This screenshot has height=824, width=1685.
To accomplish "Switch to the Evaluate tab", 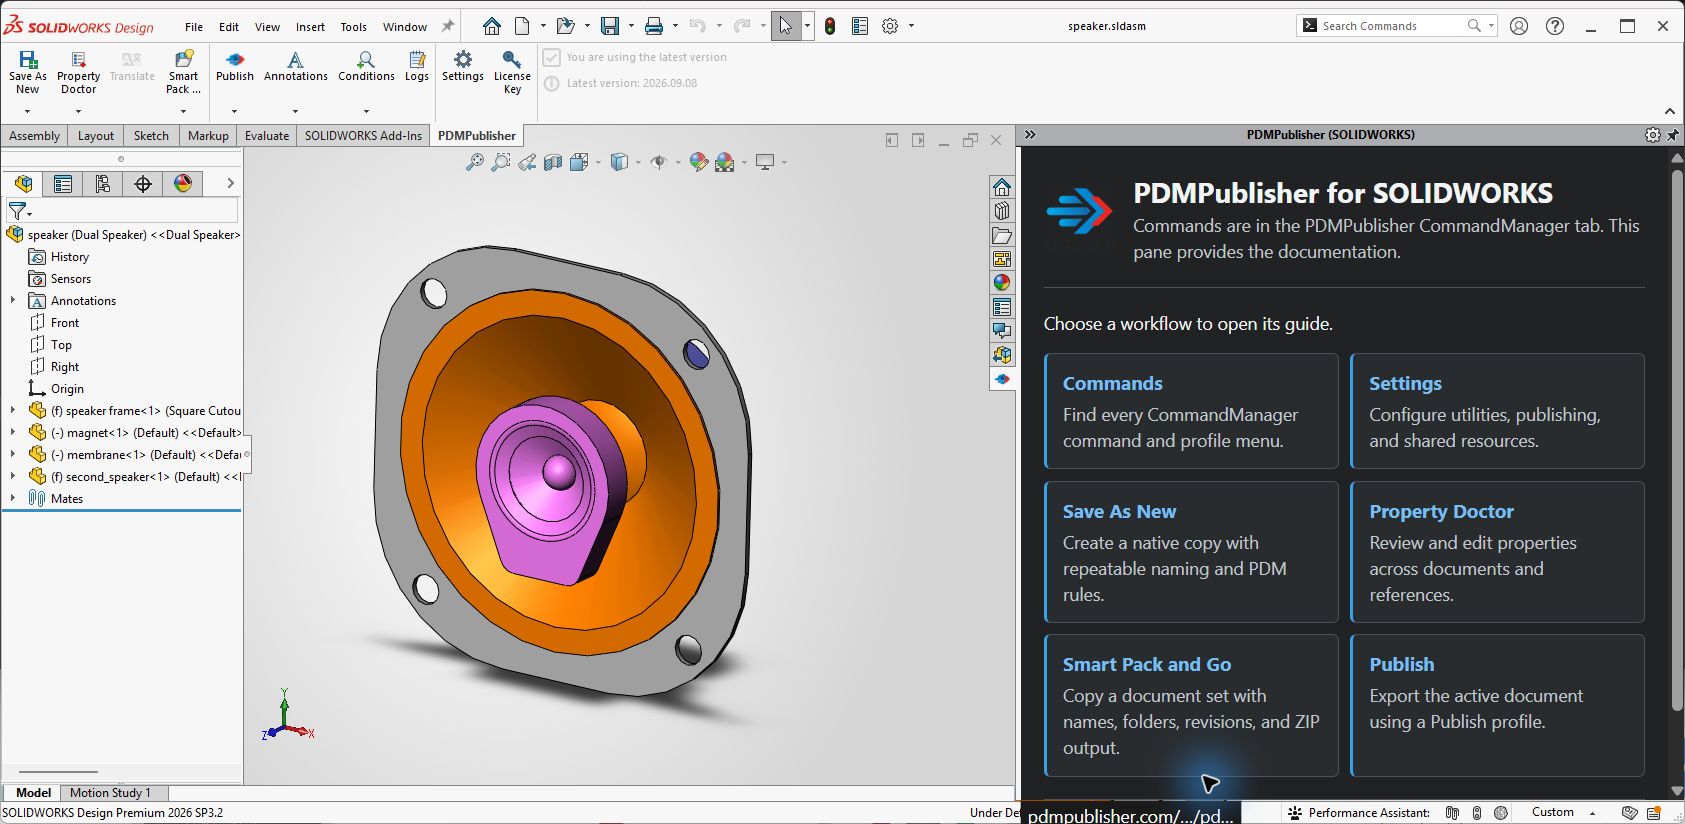I will click(x=267, y=136).
